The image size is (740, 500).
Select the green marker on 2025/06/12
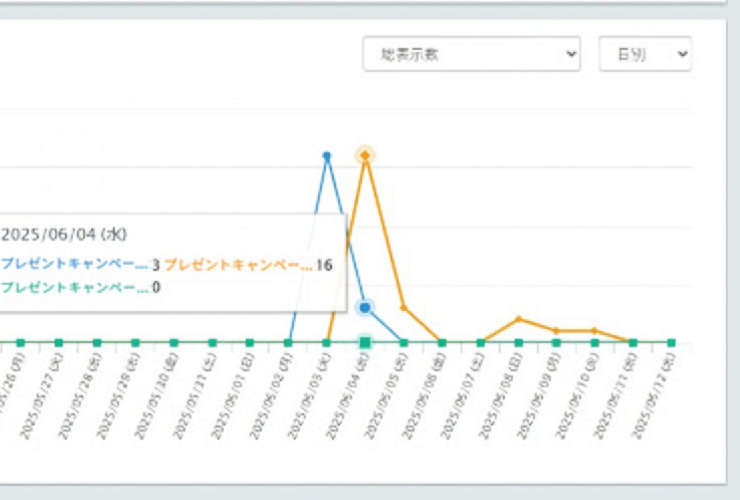pyautogui.click(x=672, y=343)
